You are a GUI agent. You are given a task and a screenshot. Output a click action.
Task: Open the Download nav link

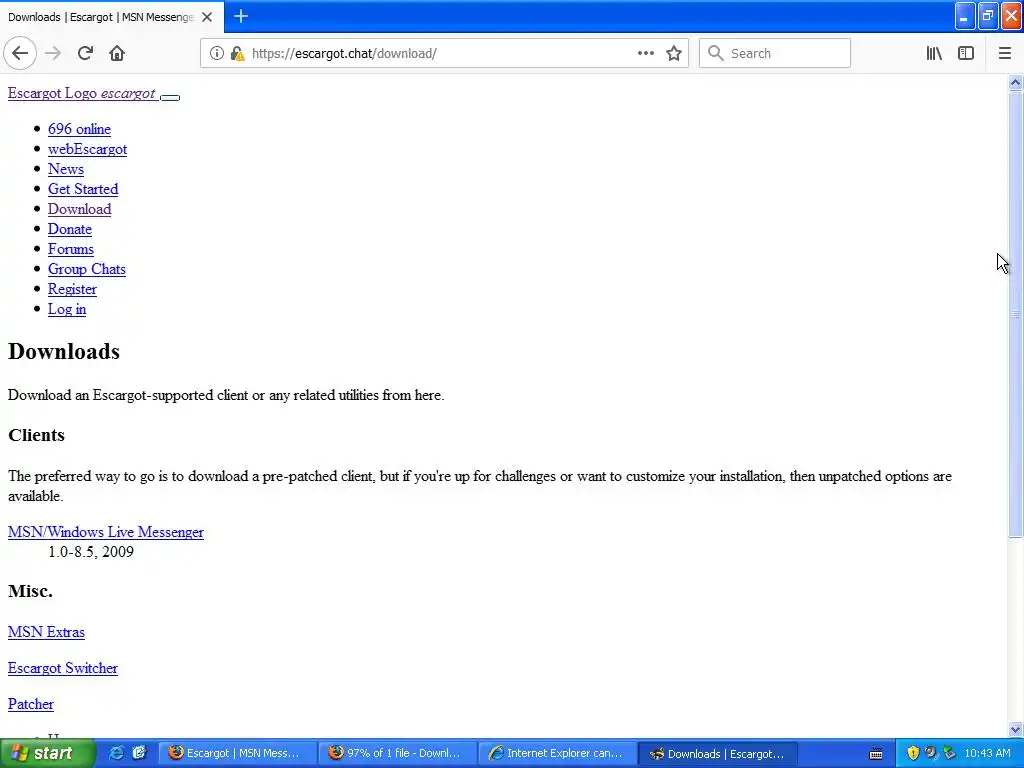coord(80,210)
